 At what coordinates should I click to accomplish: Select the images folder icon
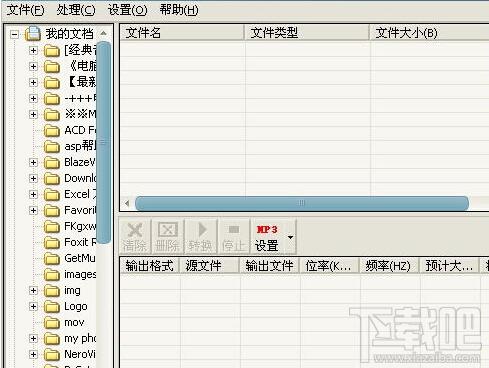pos(52,275)
